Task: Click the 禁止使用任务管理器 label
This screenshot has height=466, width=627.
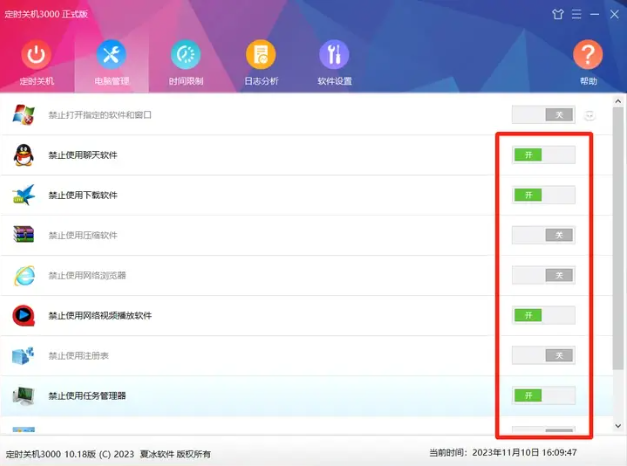Action: click(87, 396)
